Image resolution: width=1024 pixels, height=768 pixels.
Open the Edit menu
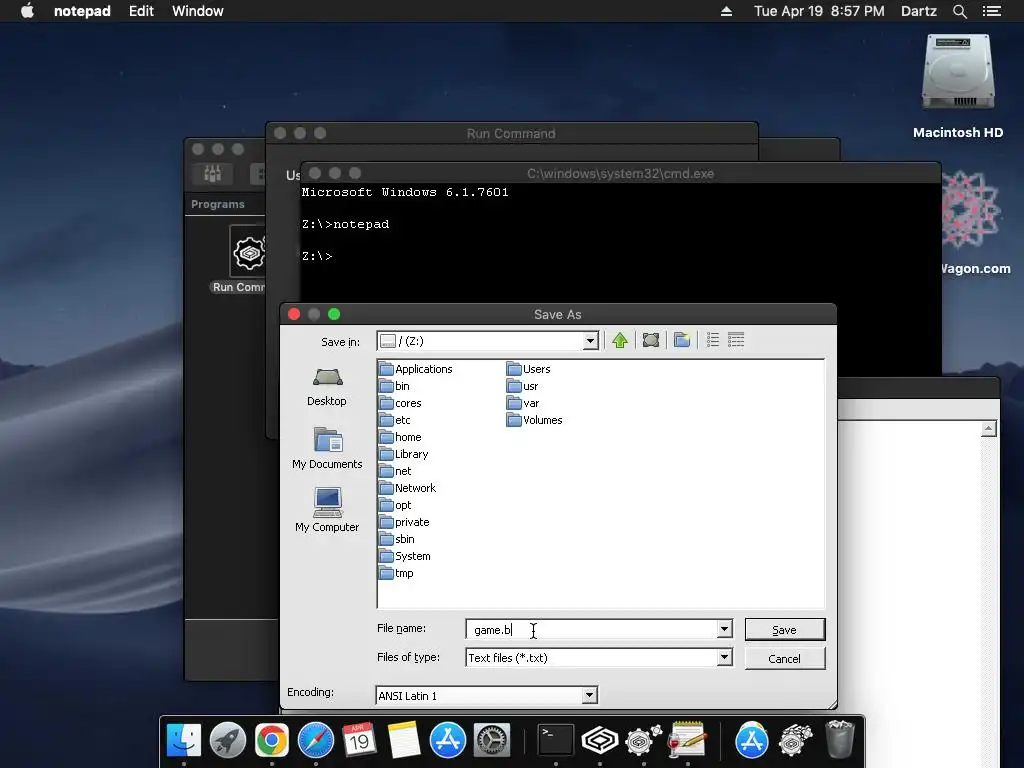(141, 11)
